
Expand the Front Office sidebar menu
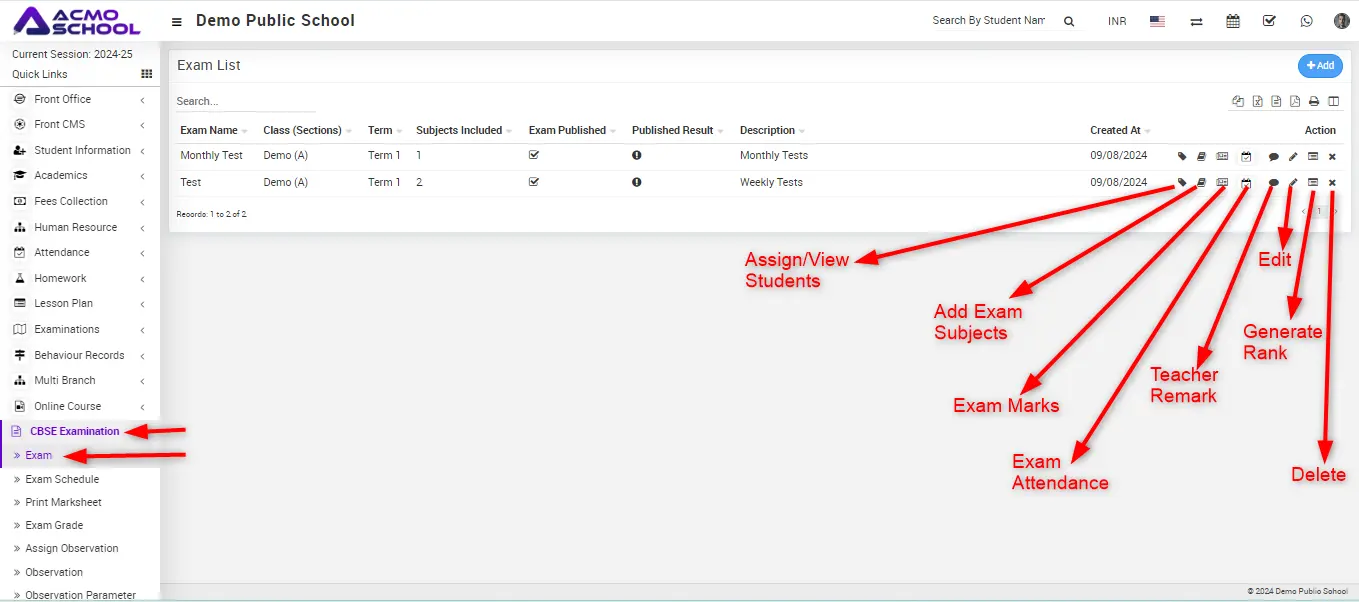[62, 99]
